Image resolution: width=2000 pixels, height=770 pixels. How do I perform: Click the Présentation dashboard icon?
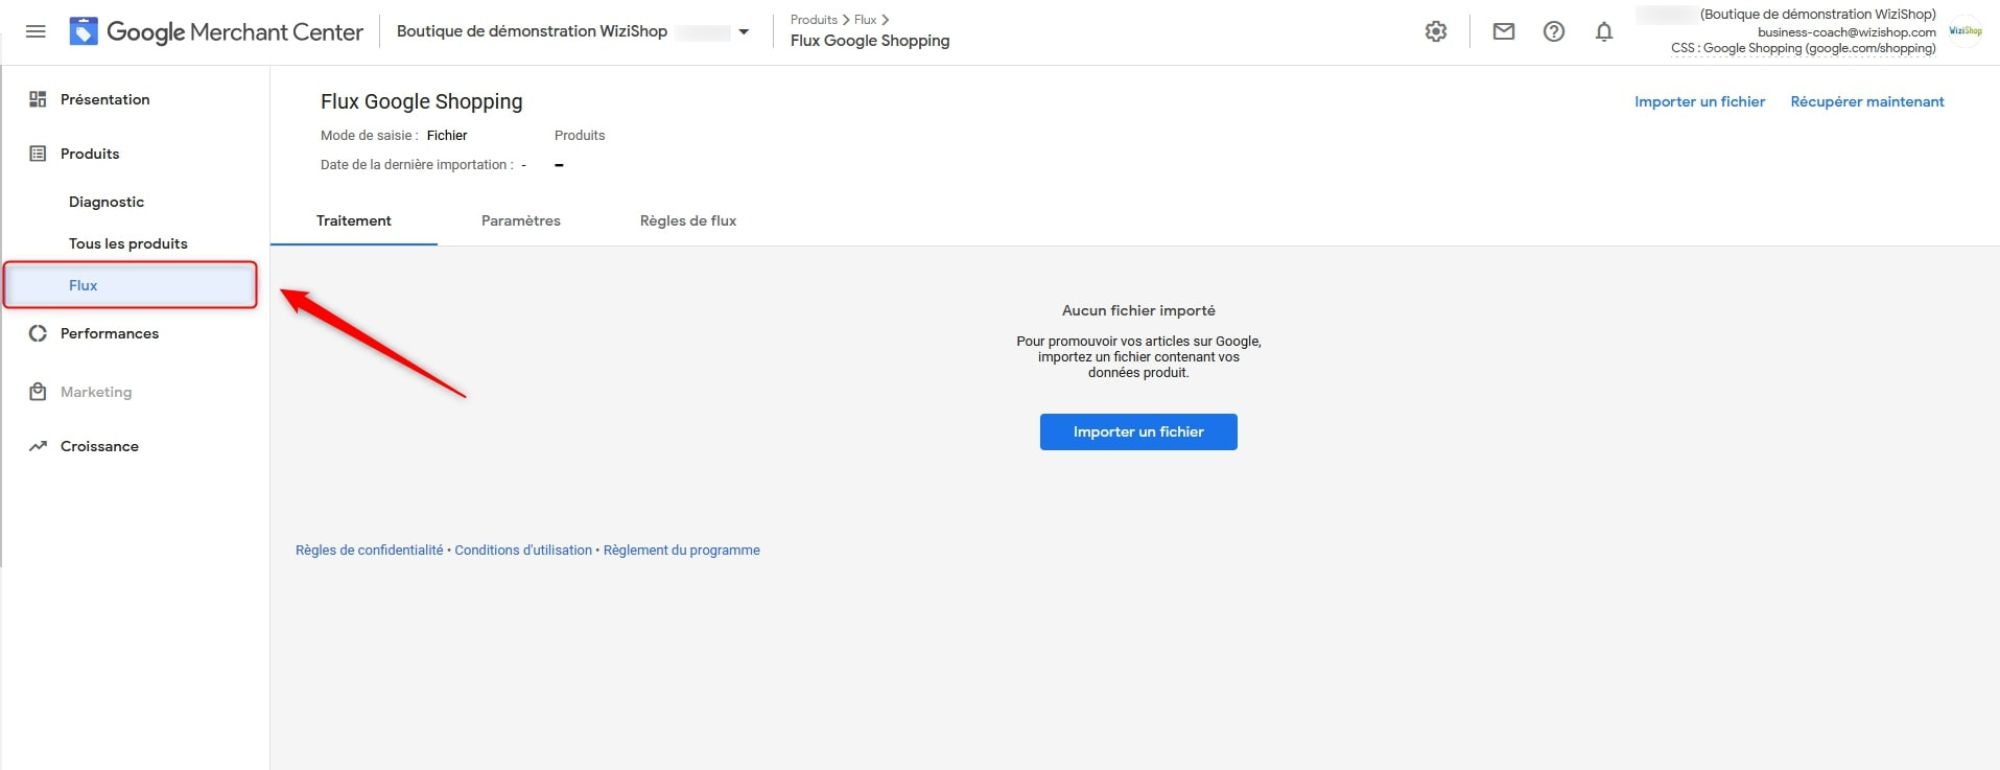pyautogui.click(x=38, y=99)
